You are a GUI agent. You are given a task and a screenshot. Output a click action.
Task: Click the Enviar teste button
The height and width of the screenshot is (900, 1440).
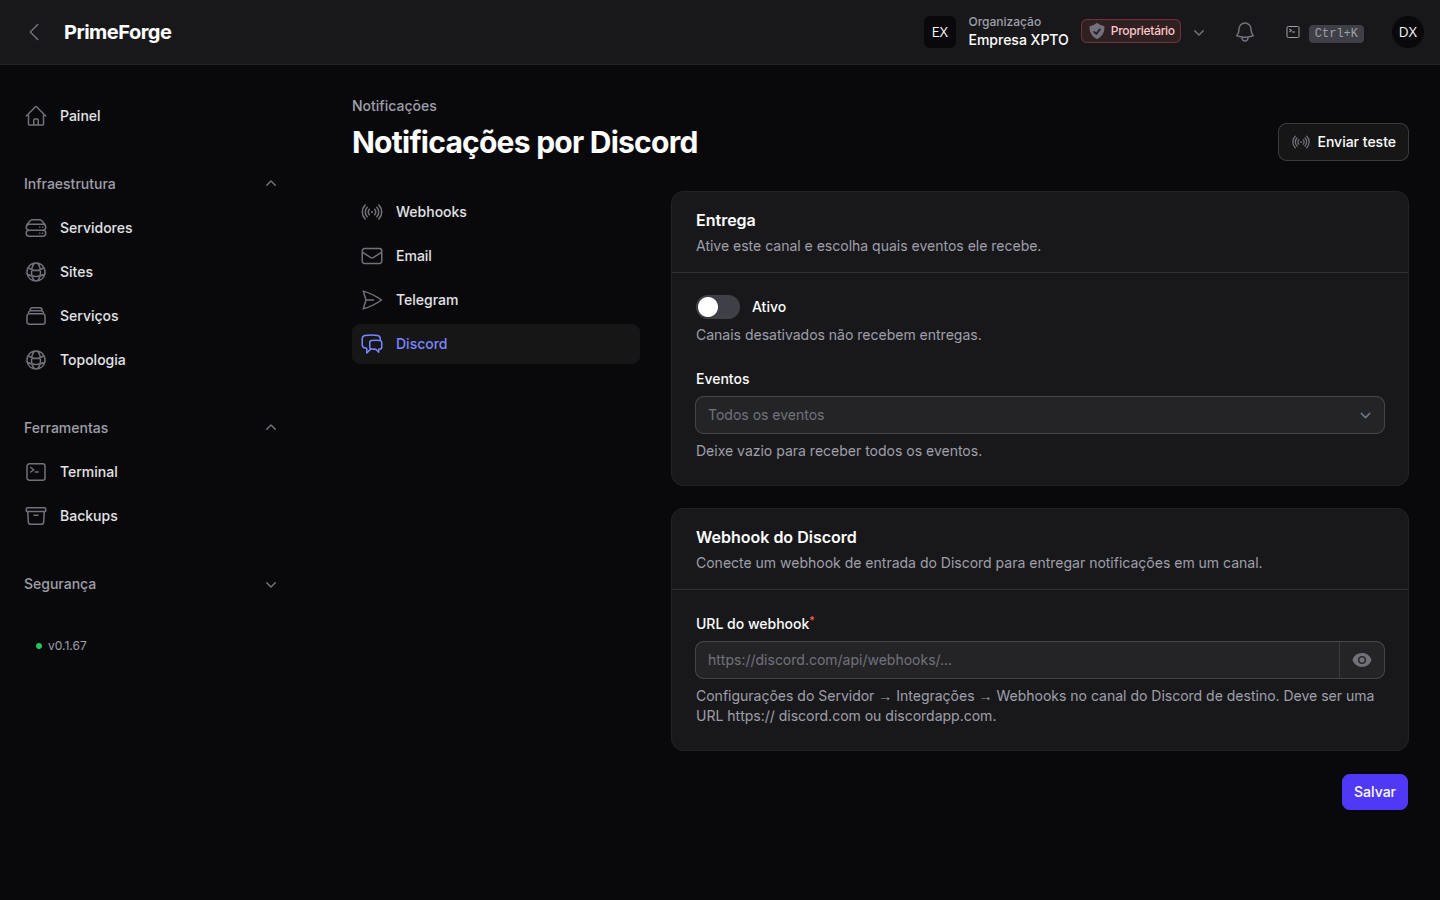pyautogui.click(x=1343, y=142)
